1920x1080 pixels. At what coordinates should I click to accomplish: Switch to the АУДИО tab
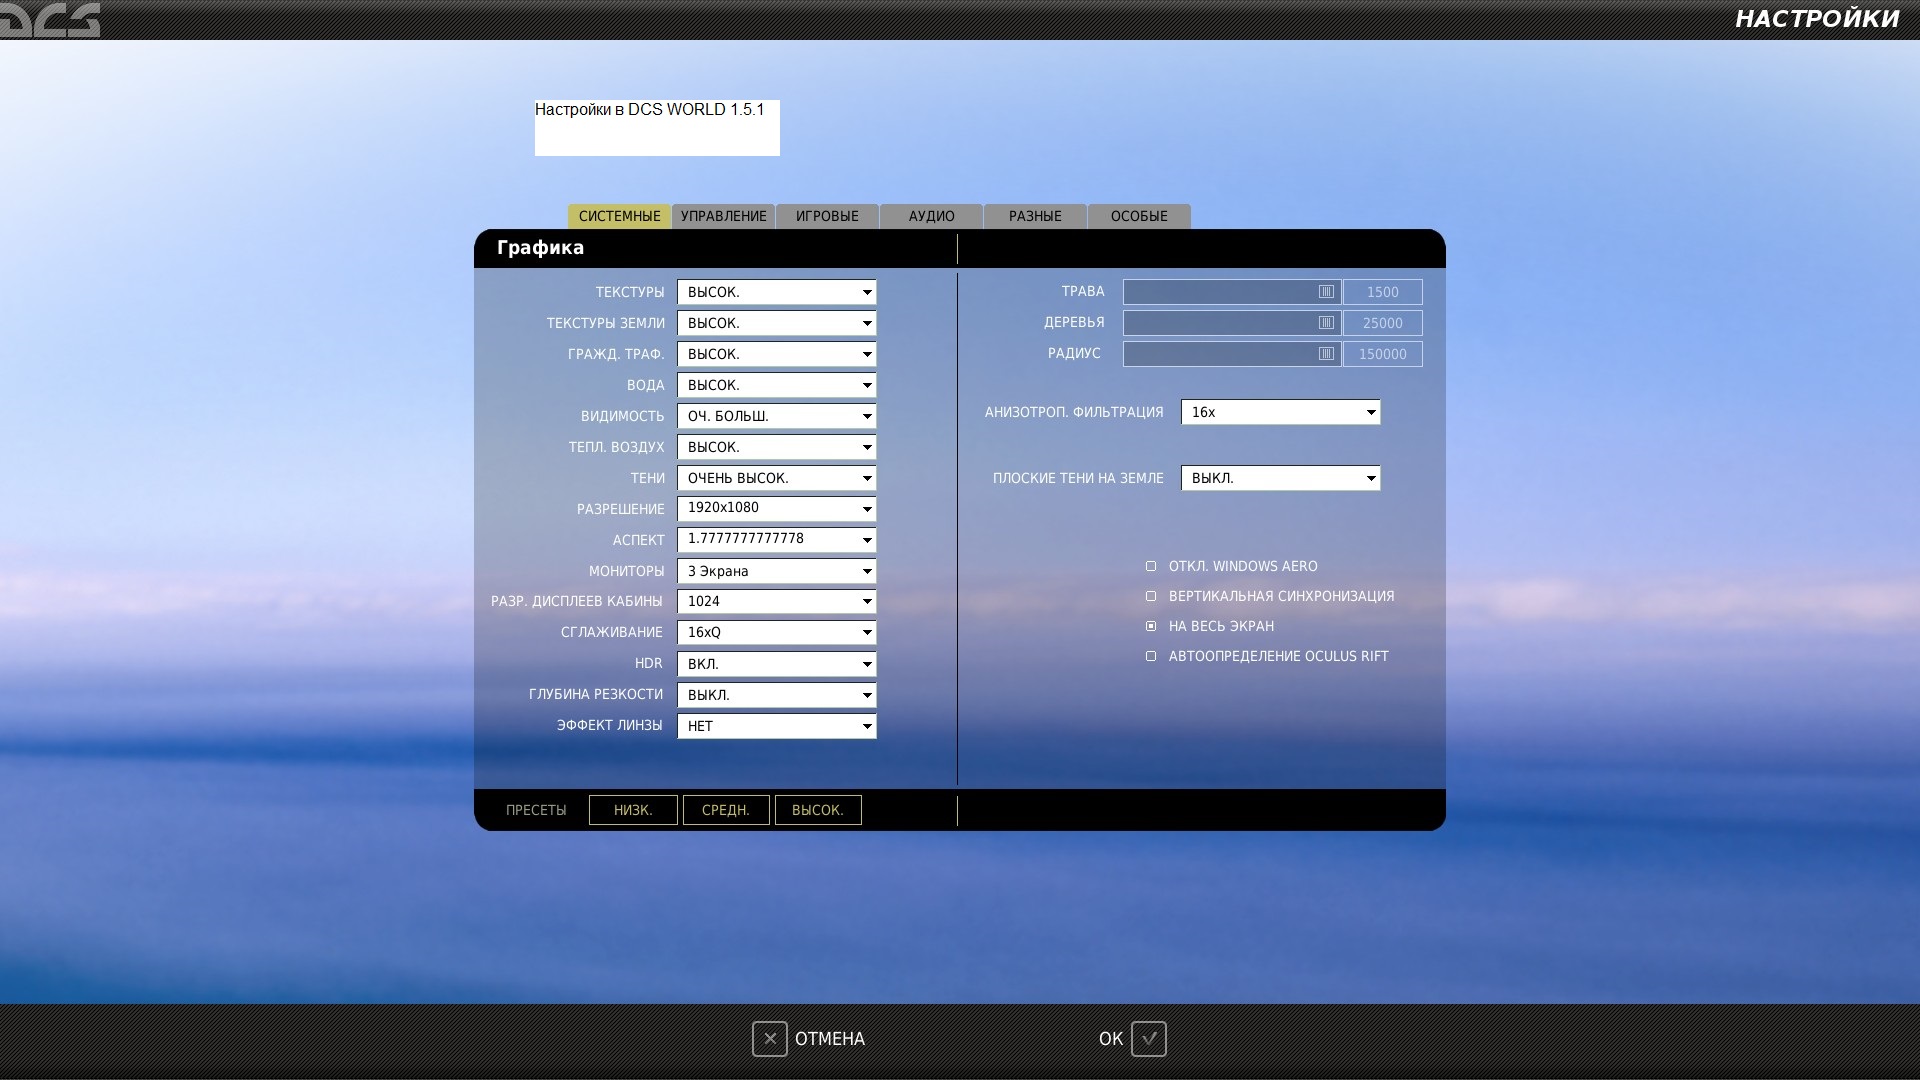click(x=931, y=216)
